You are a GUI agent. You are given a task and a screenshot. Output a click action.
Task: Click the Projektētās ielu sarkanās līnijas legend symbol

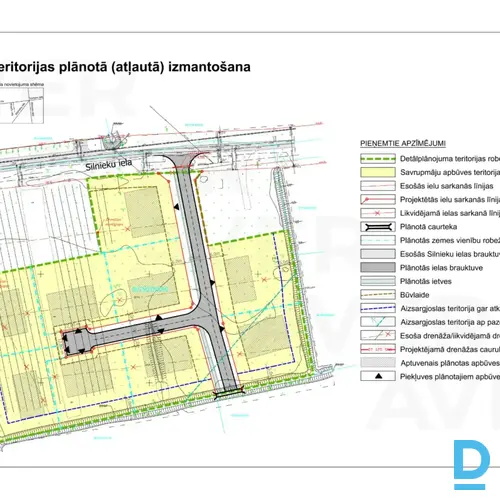[x=378, y=200]
